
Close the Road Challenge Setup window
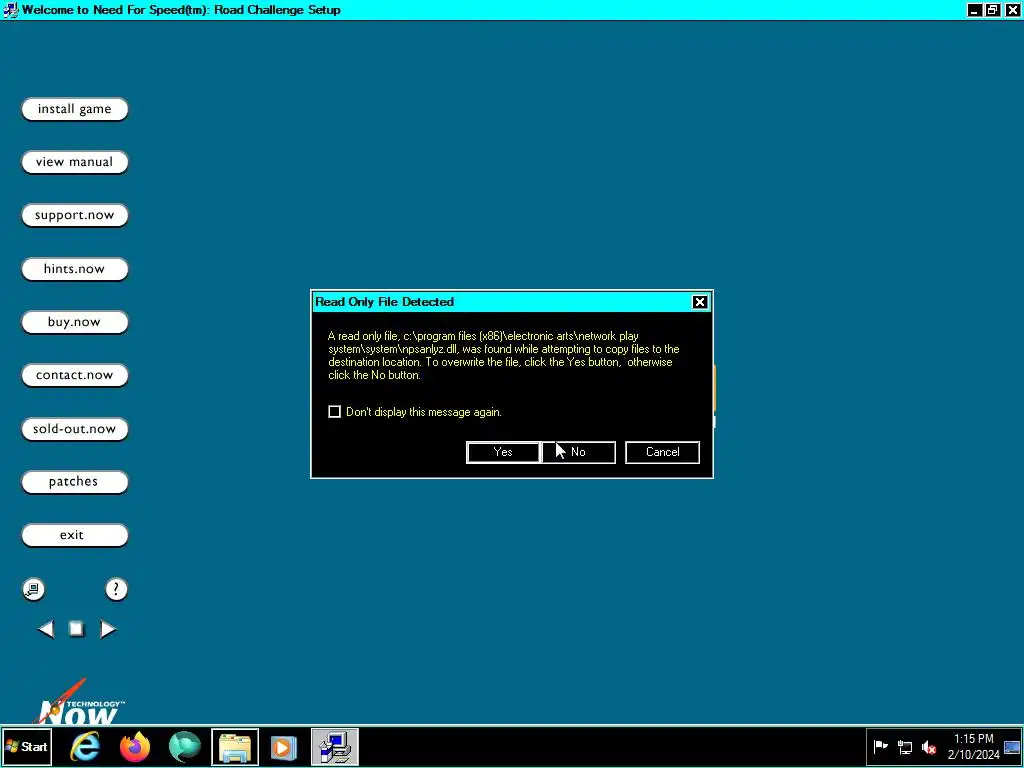pyautogui.click(x=1012, y=10)
